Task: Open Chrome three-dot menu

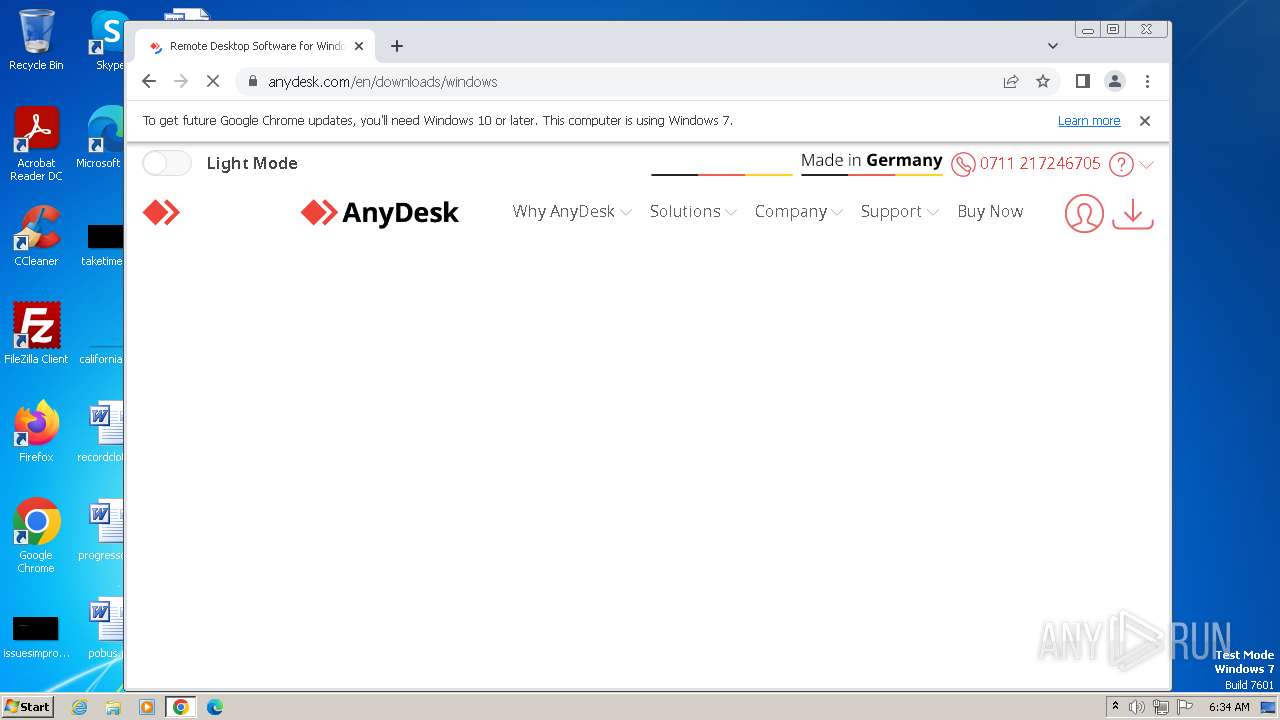Action: click(x=1147, y=81)
